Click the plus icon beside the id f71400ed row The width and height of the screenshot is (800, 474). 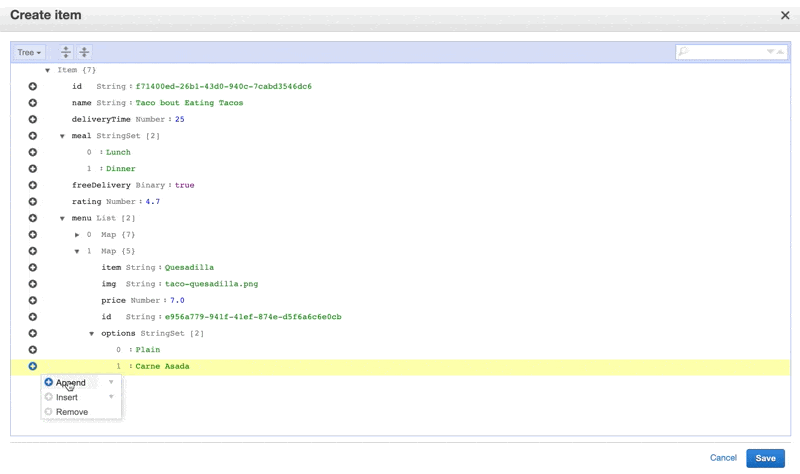(x=33, y=86)
